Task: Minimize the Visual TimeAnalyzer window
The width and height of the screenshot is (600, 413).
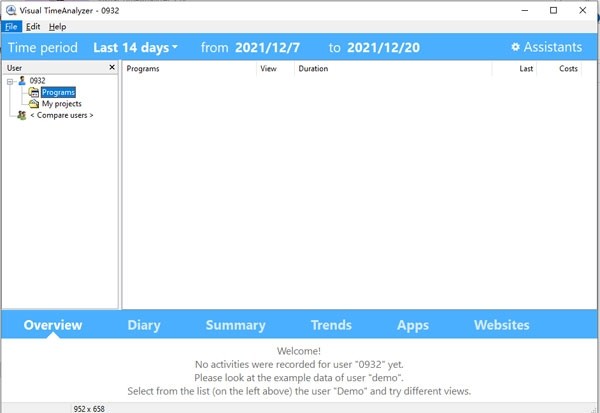Action: pos(525,10)
